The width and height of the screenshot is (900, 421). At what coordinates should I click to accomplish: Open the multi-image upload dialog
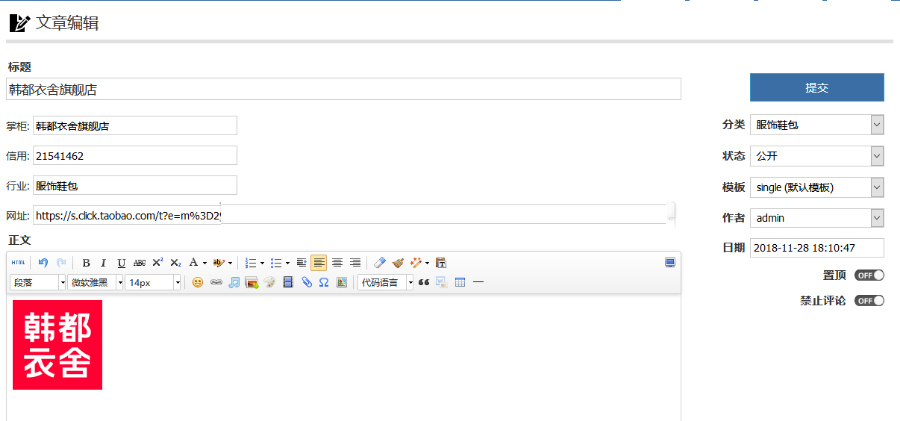[x=251, y=283]
